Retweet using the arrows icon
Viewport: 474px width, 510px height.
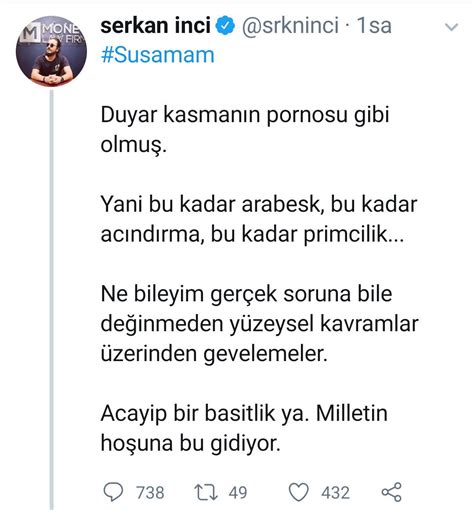206,493
